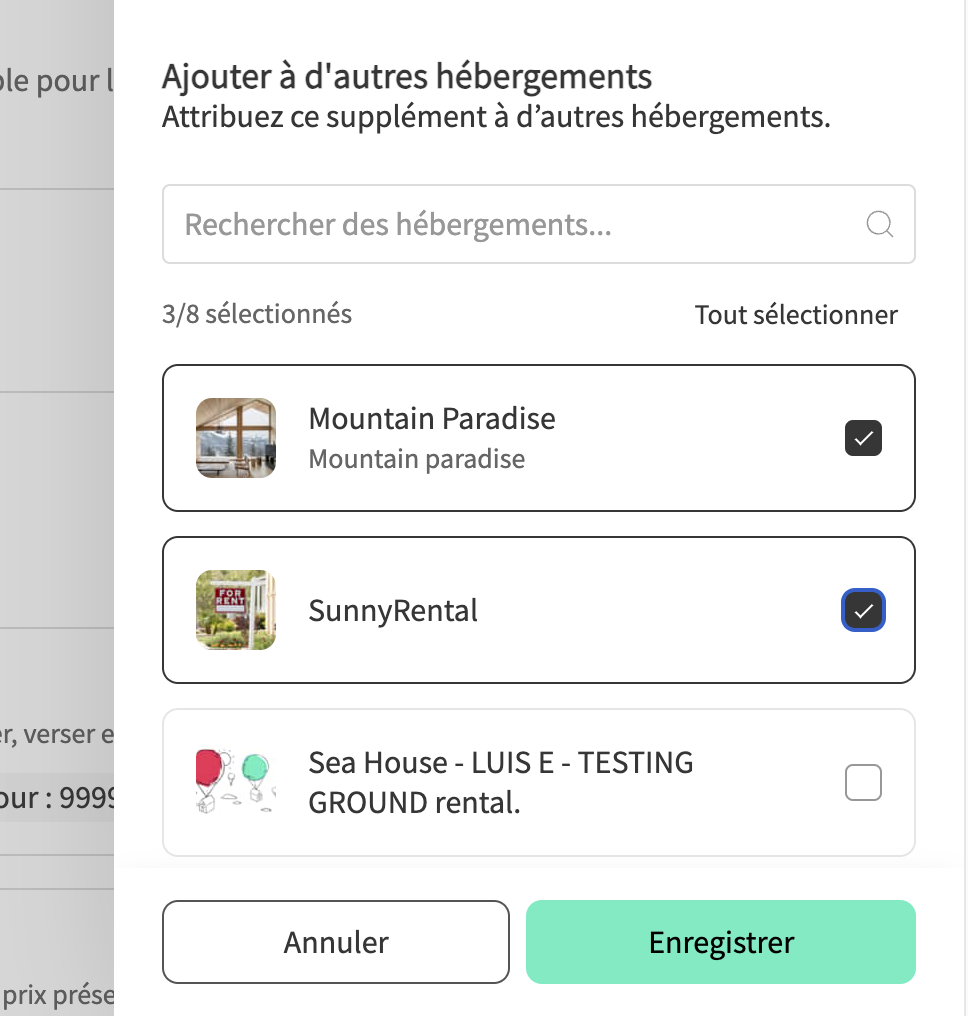The height and width of the screenshot is (1016, 968).
Task: Click the 'Mountain paradise' listing subtitle
Action: 416,459
